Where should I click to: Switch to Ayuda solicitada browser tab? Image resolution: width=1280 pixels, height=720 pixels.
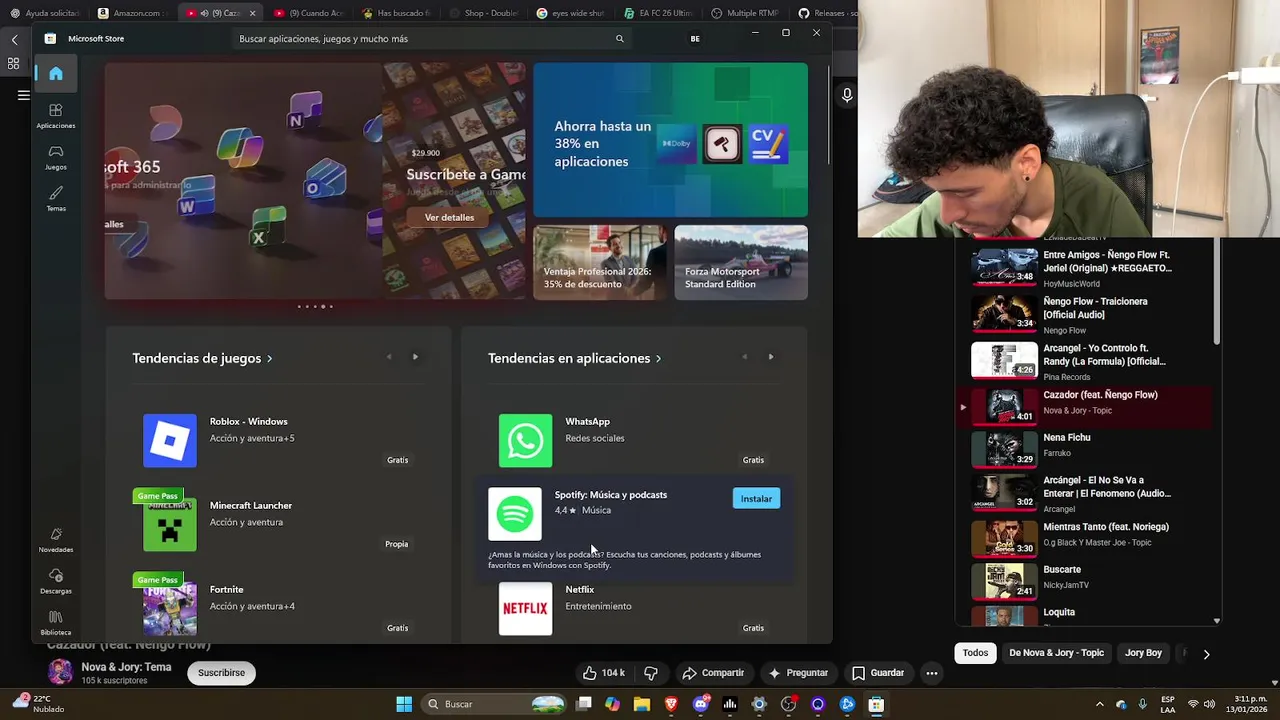[44, 13]
